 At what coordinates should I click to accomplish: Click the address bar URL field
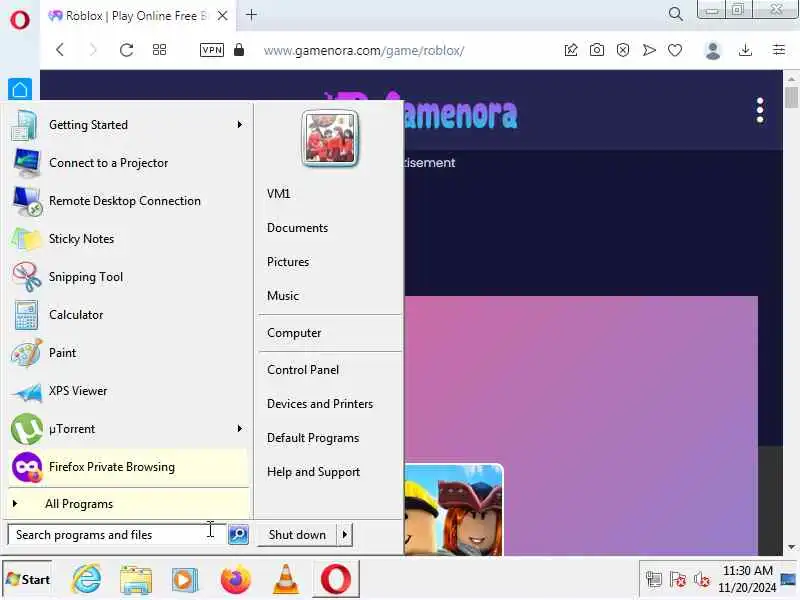pos(364,51)
